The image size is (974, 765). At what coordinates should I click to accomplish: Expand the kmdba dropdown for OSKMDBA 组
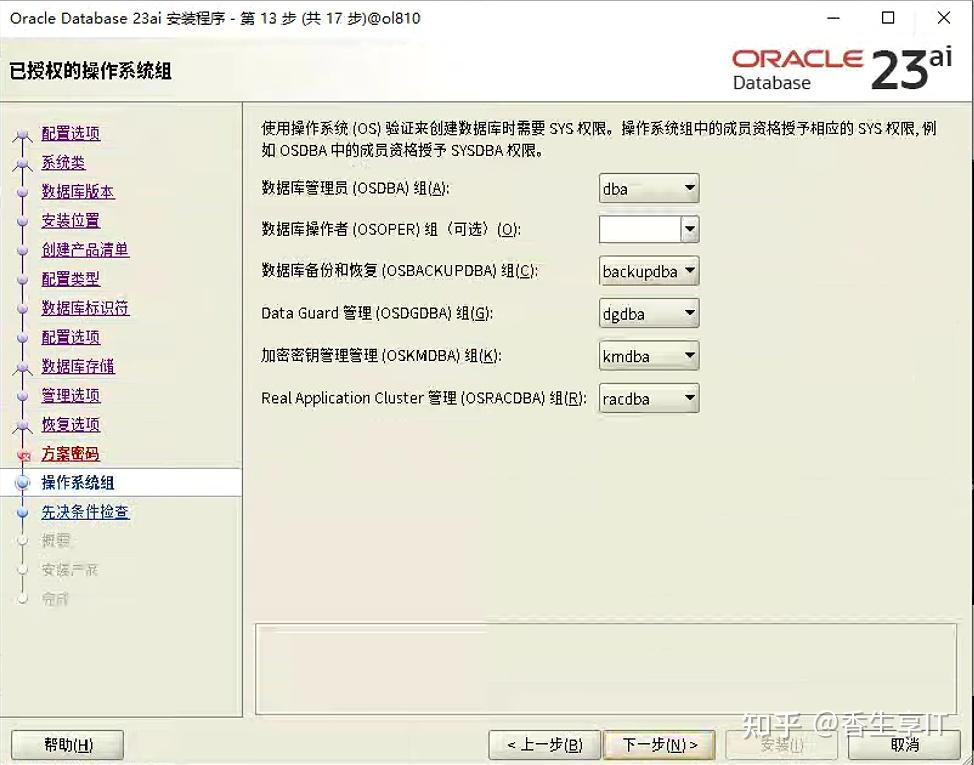pyautogui.click(x=690, y=355)
